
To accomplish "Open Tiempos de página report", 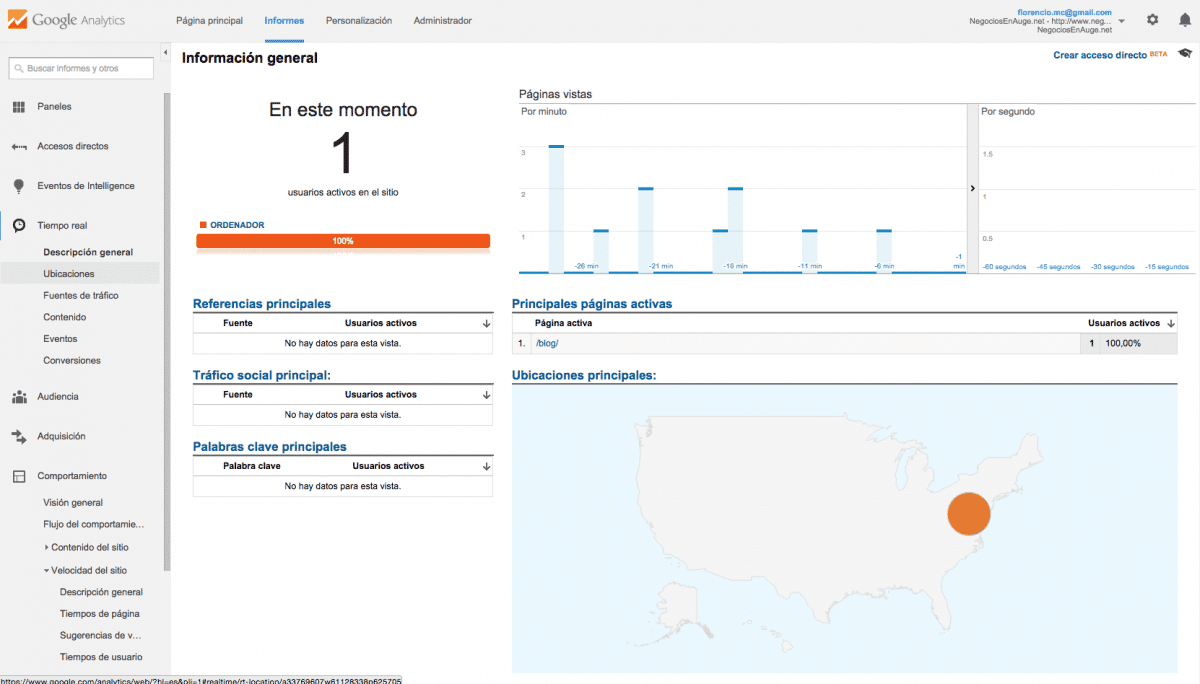I will point(100,613).
